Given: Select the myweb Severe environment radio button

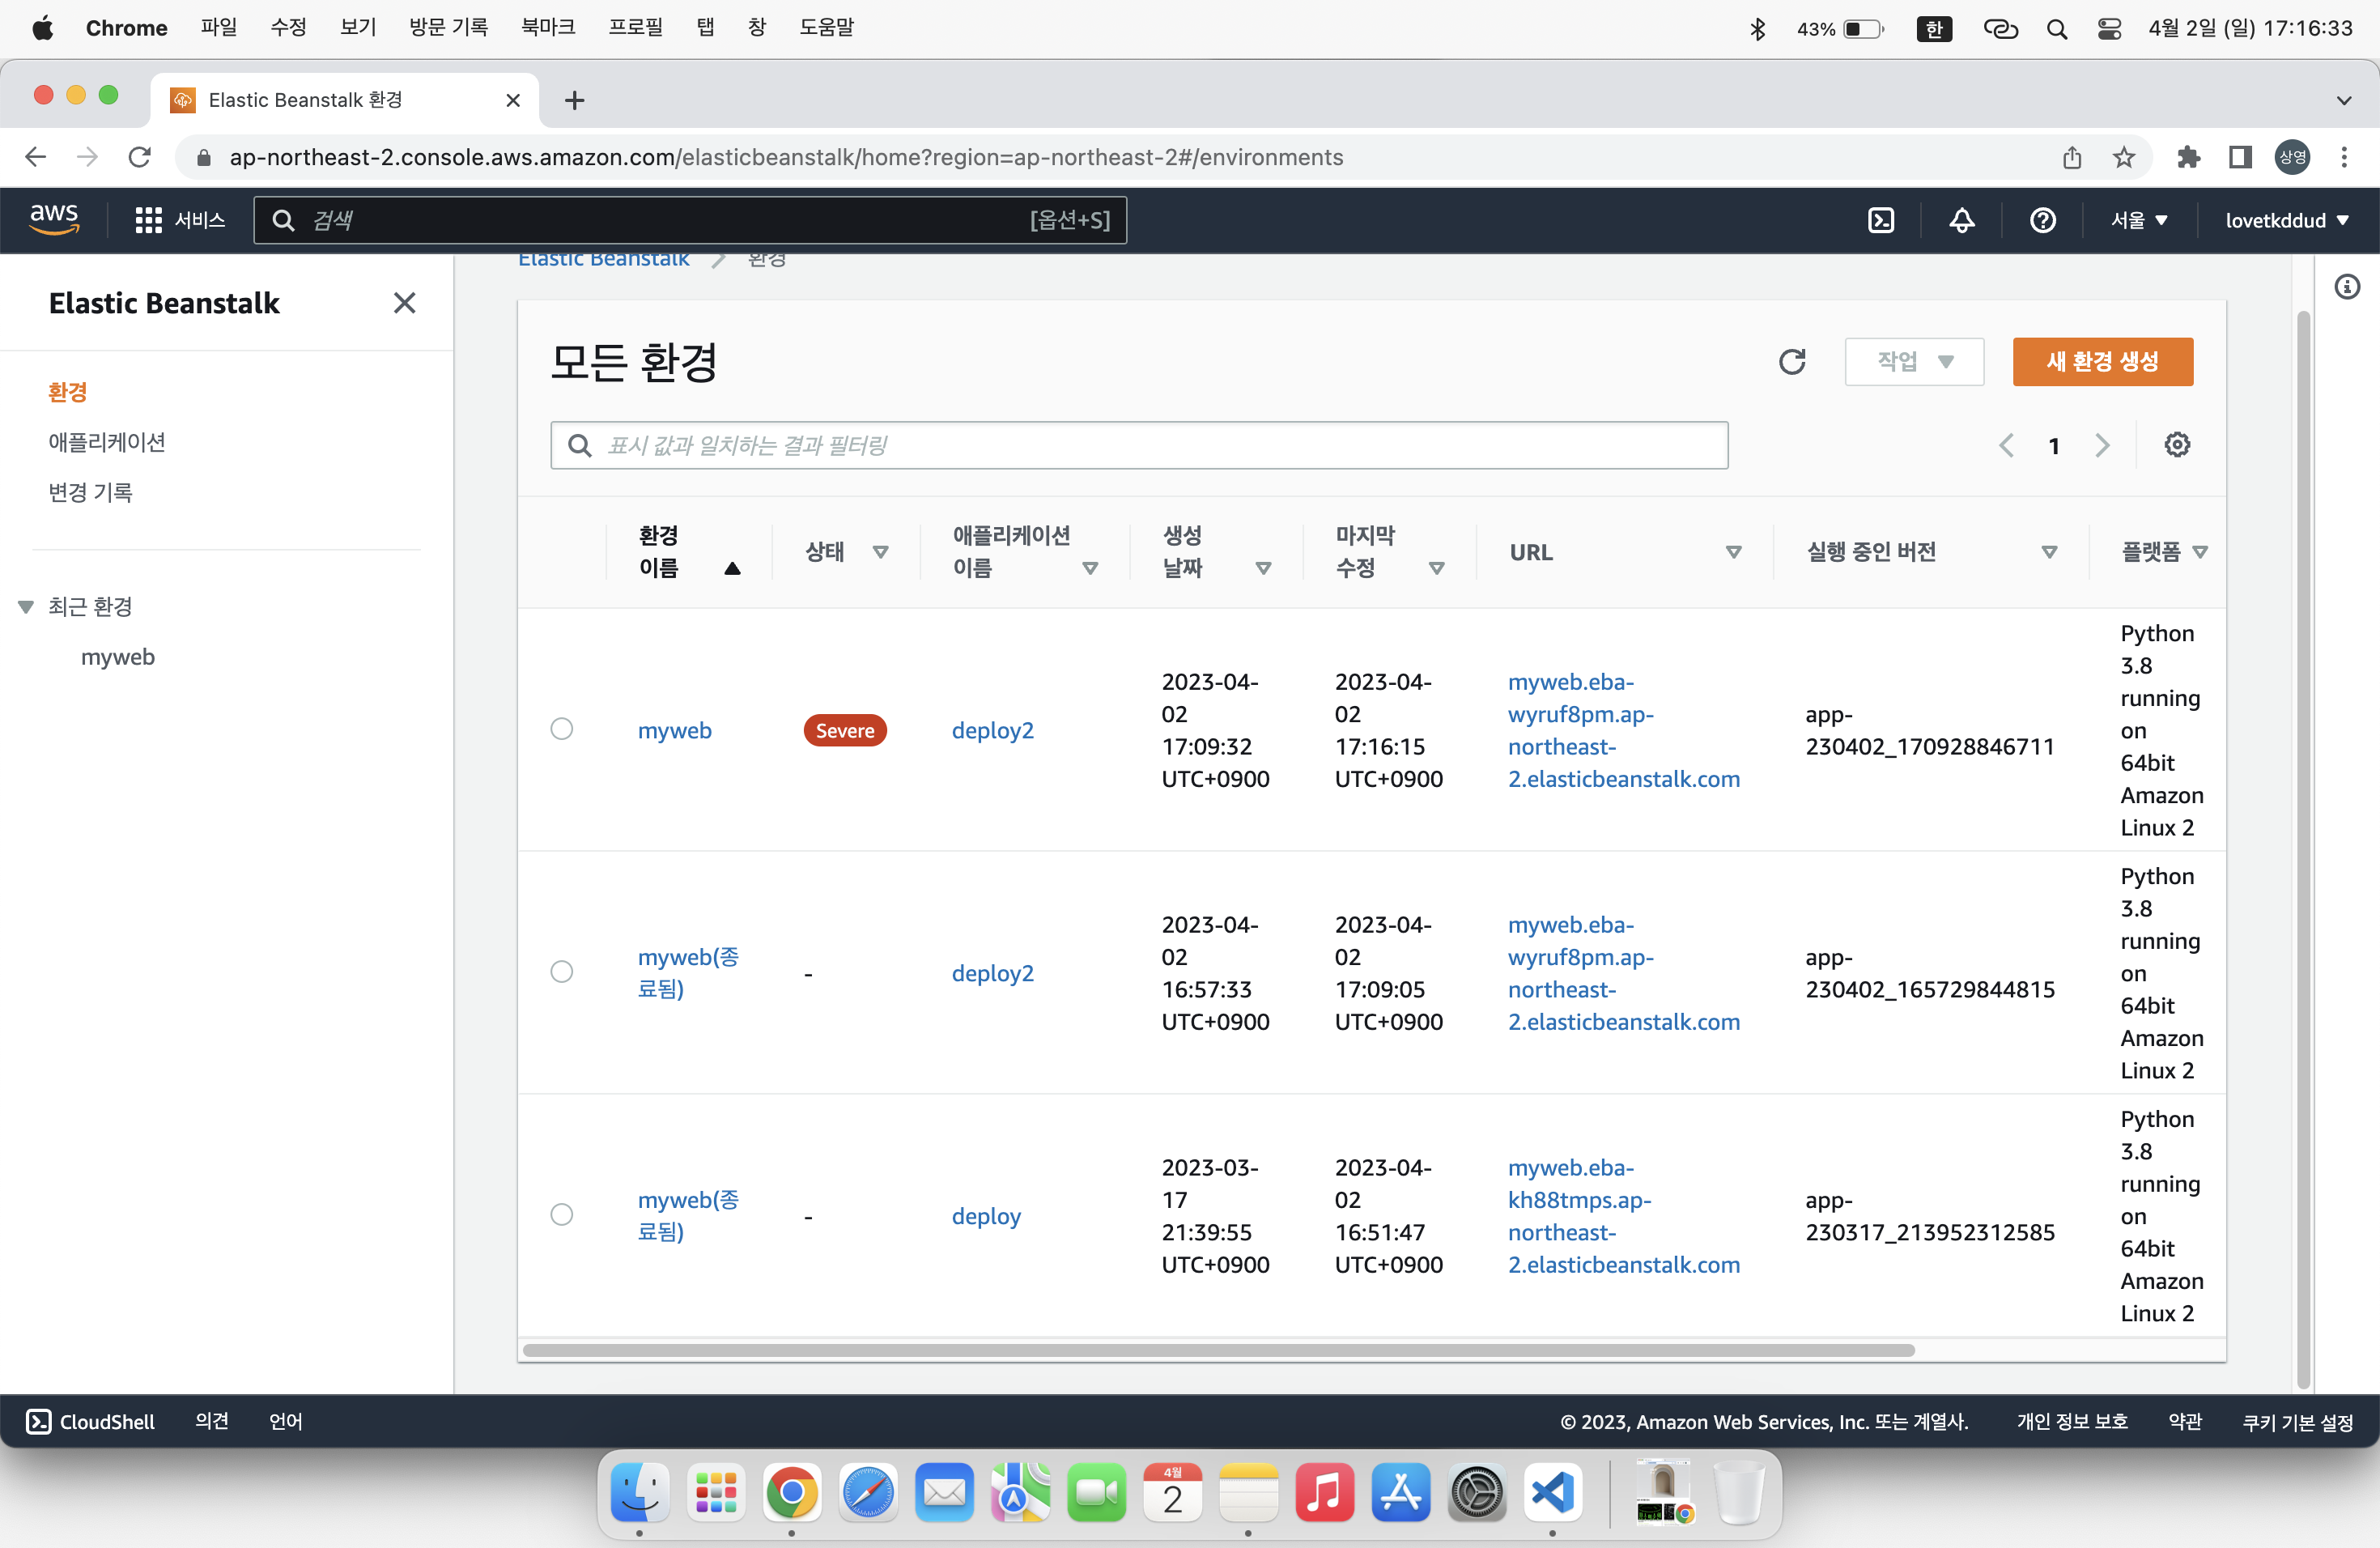Looking at the screenshot, I should pos(562,729).
